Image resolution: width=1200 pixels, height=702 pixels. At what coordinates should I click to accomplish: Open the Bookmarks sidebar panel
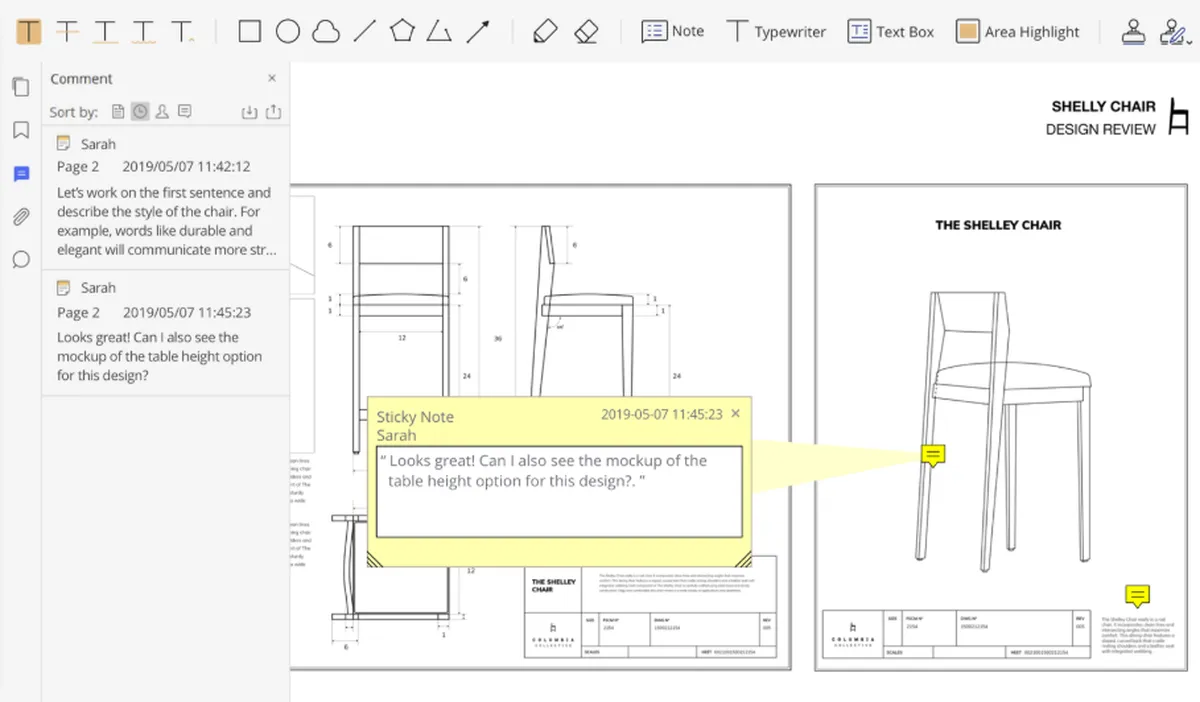[x=21, y=130]
